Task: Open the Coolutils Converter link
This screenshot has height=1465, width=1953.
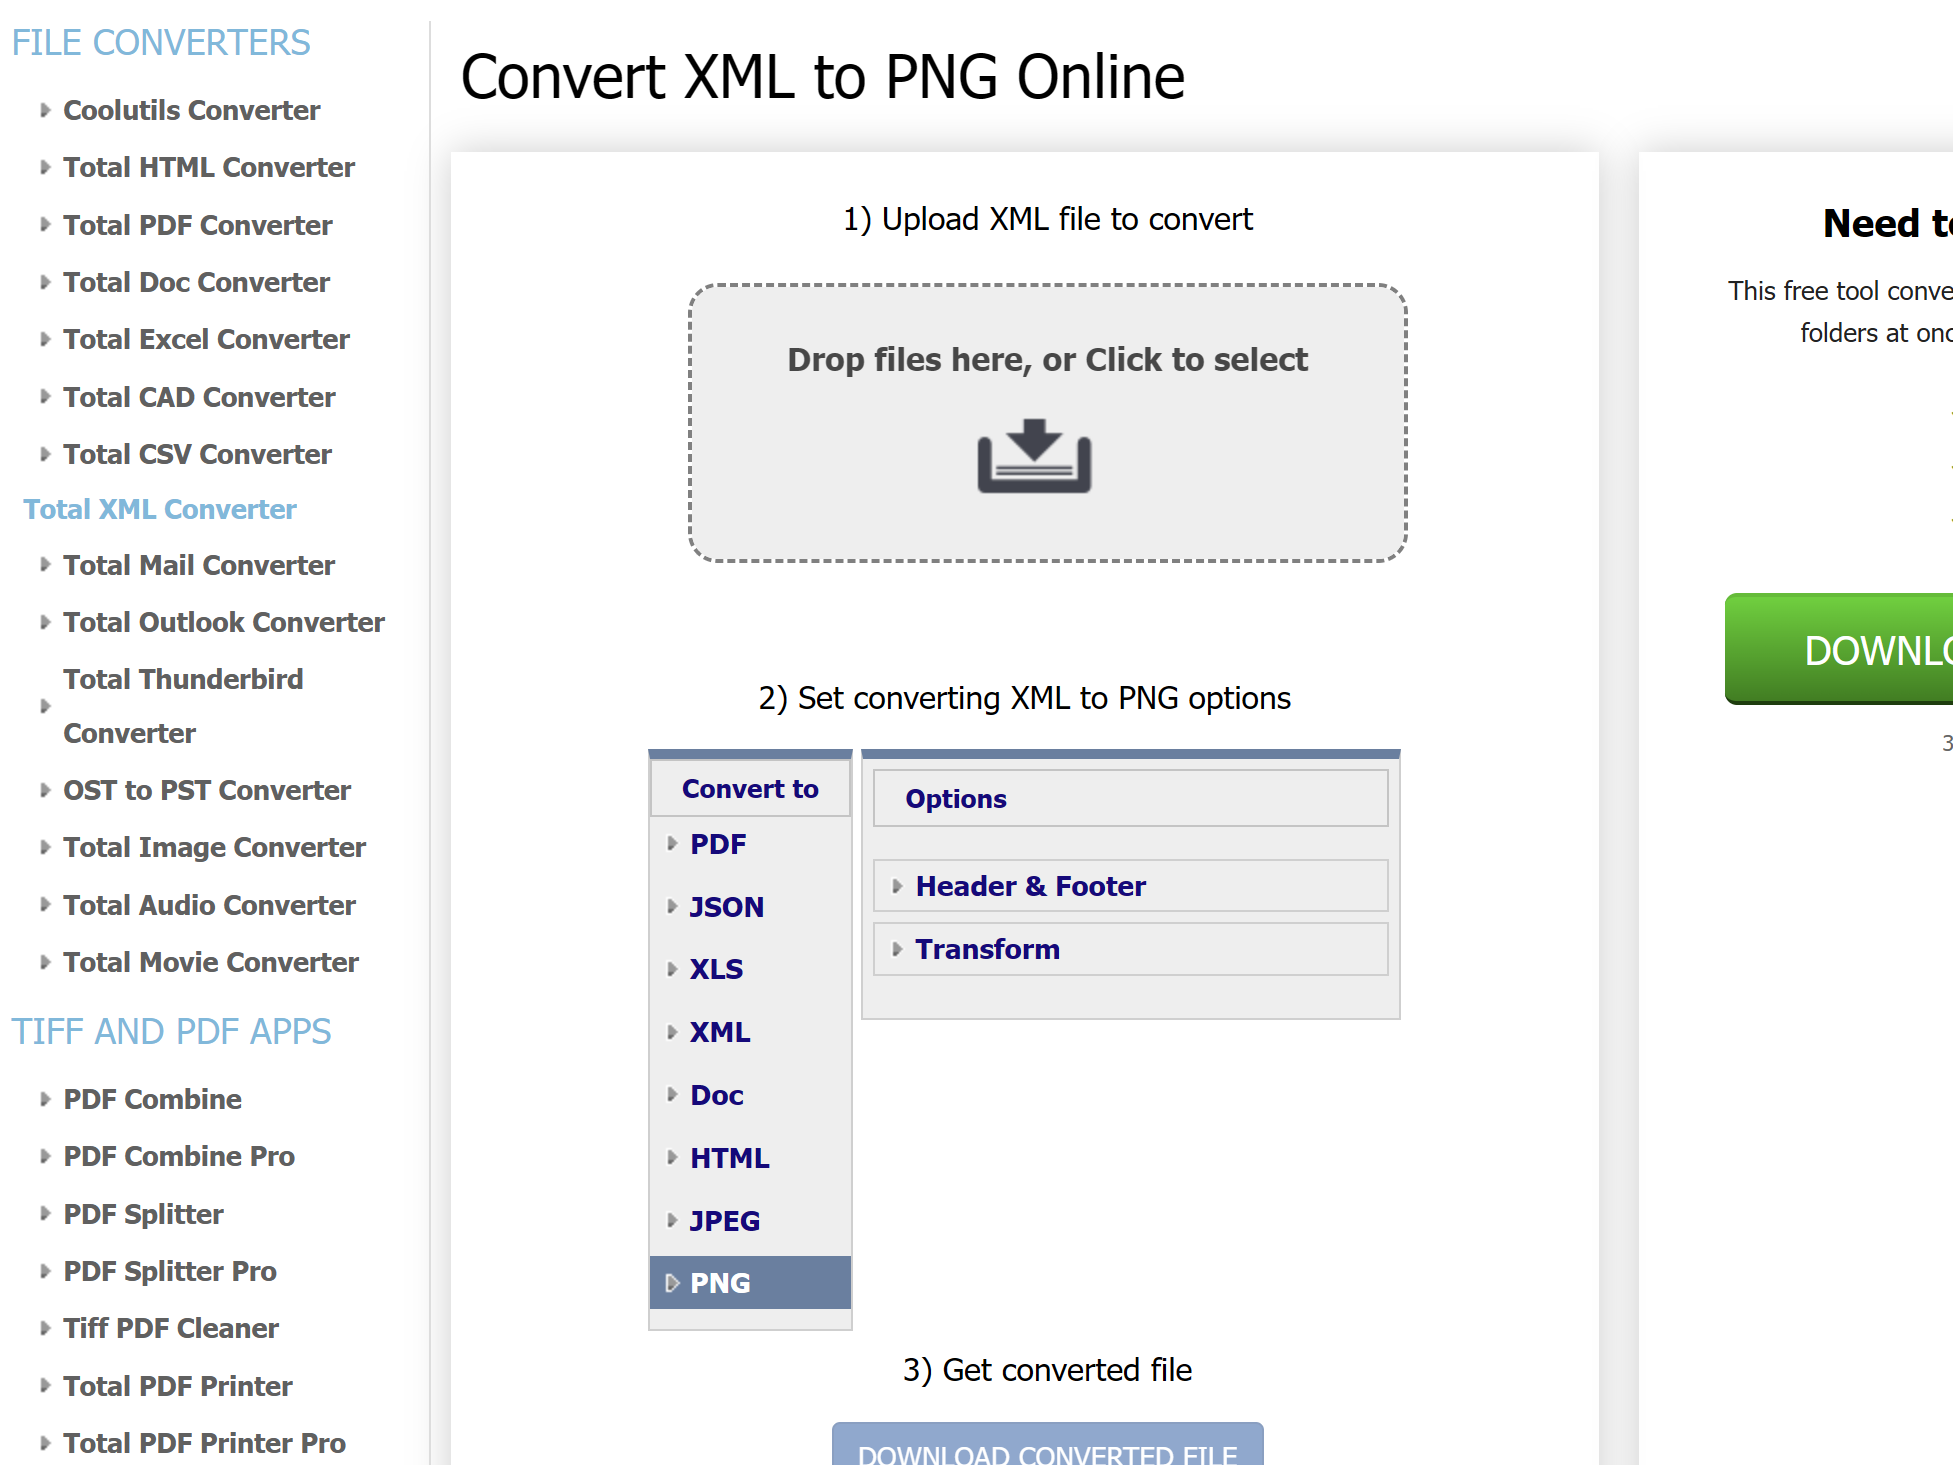Action: (192, 110)
